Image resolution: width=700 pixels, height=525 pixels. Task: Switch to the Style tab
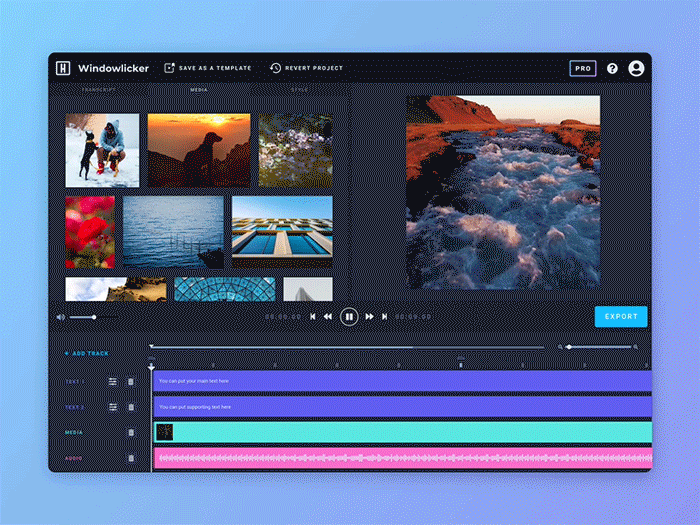(300, 91)
